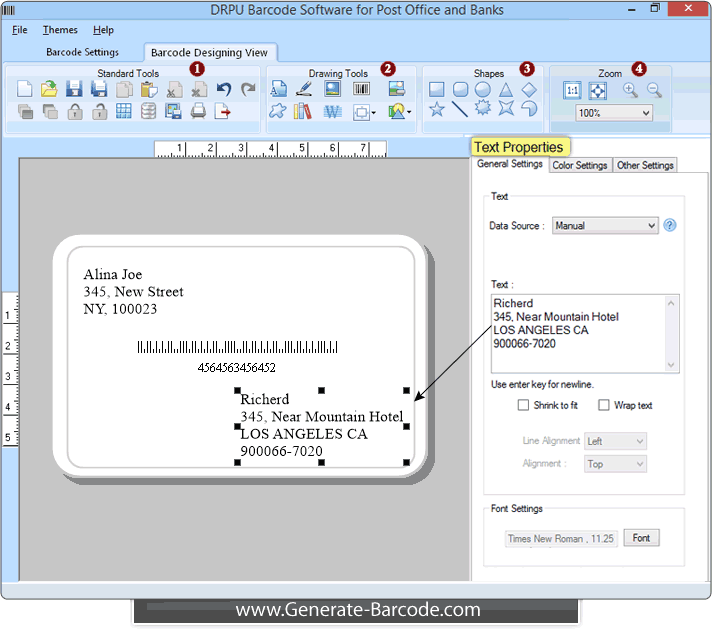This screenshot has height=629, width=712.
Task: Export using the red arrow page icon
Action: pyautogui.click(x=222, y=111)
